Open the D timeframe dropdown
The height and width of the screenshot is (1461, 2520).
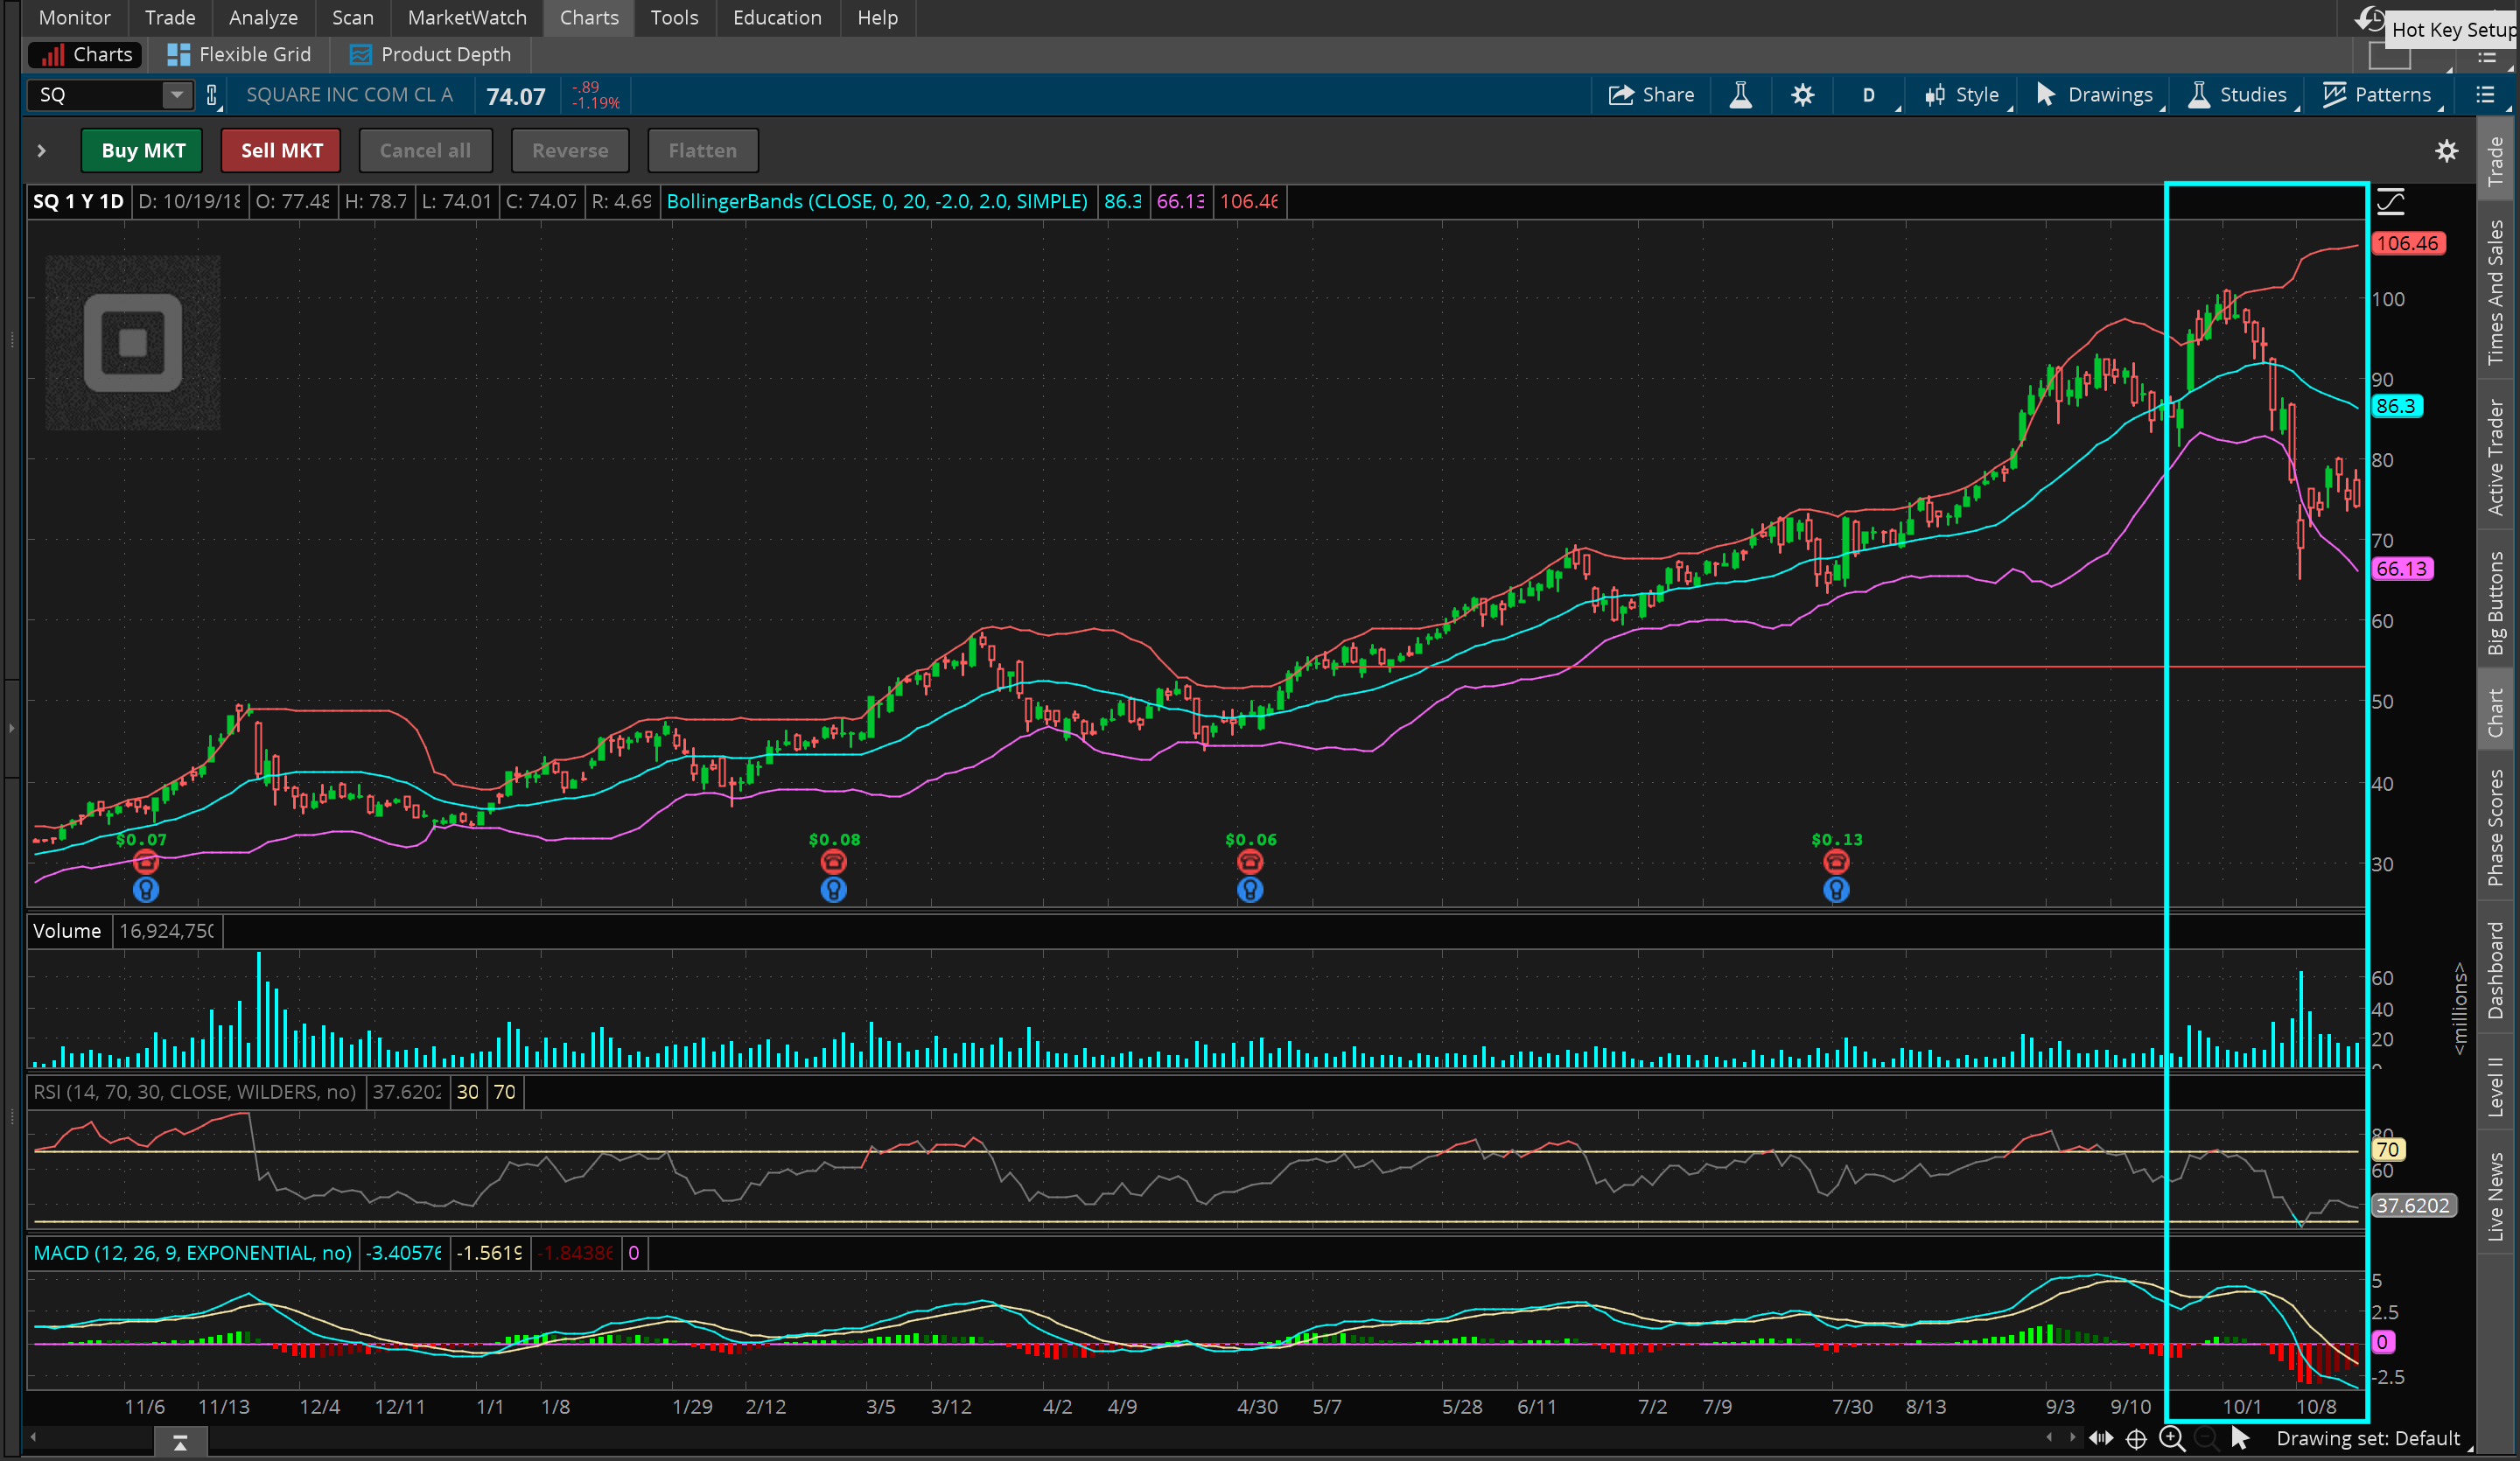1869,95
